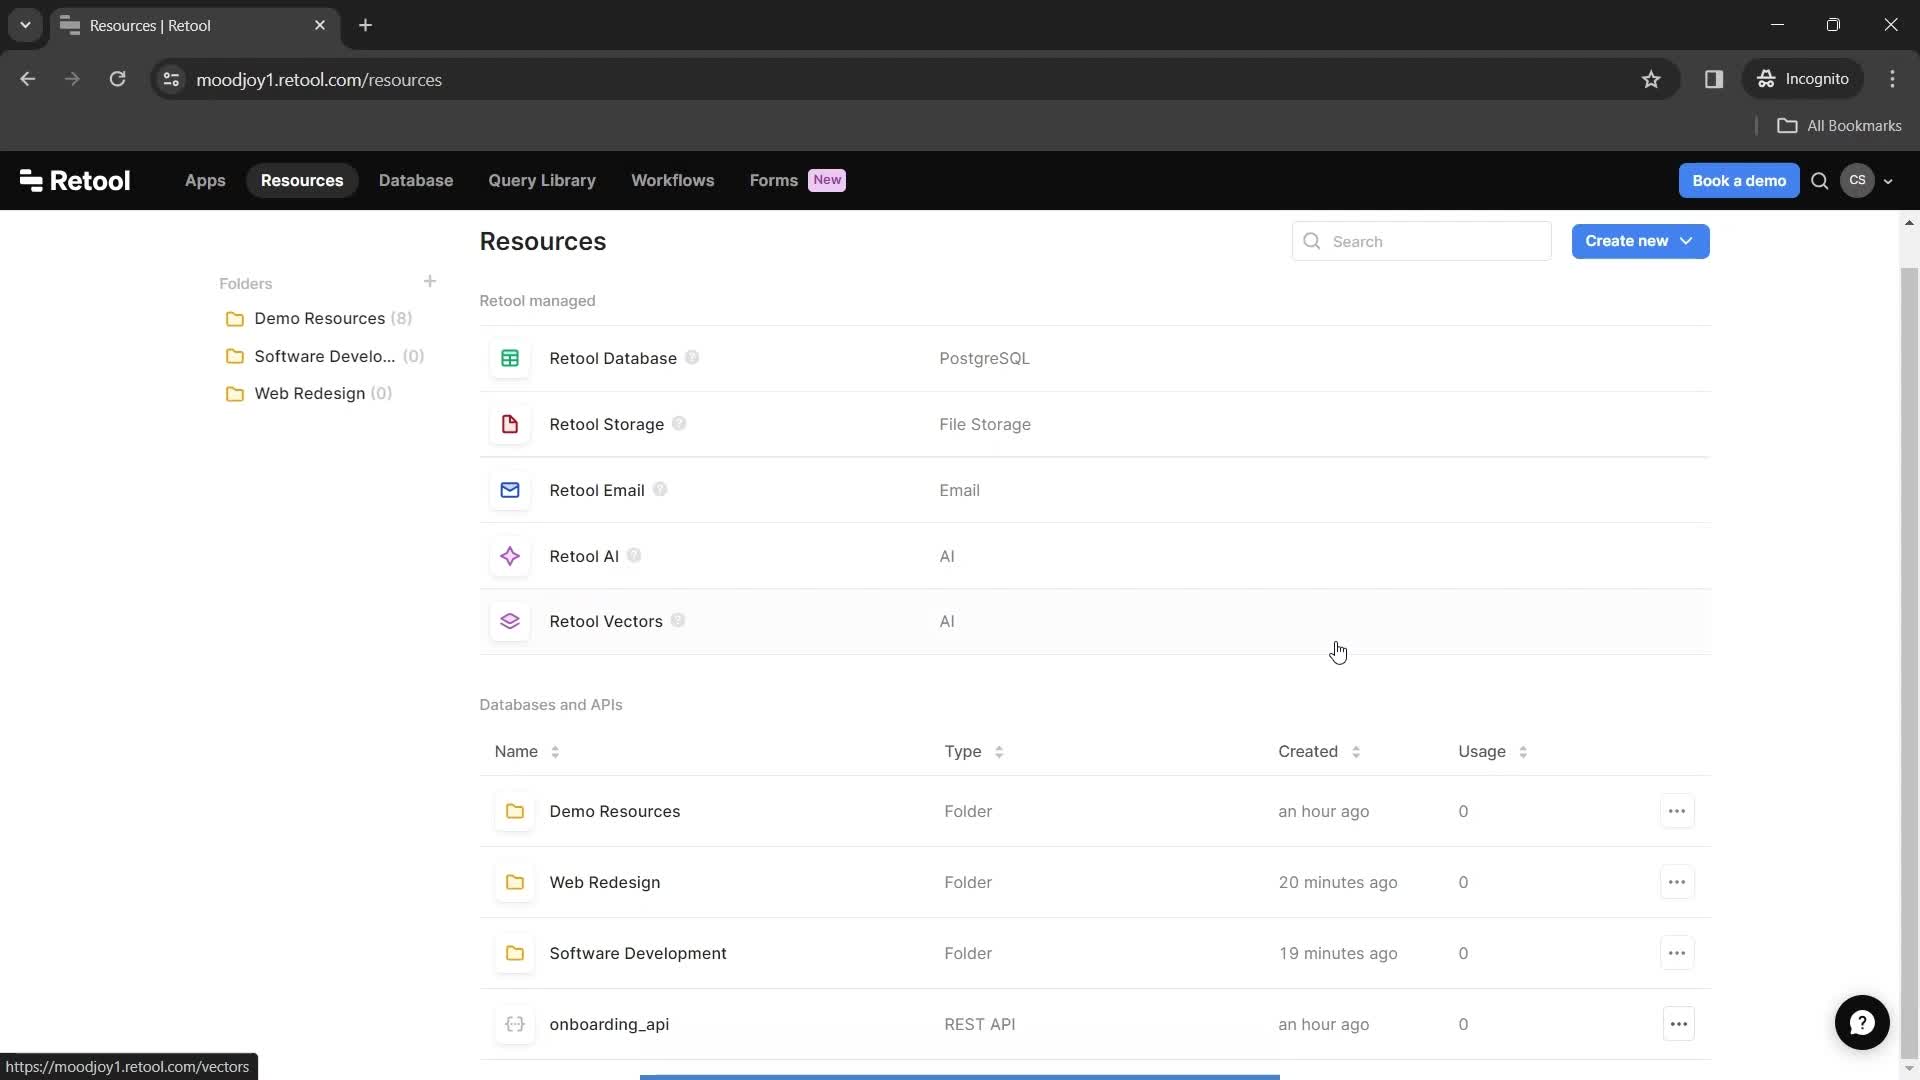Click the Retool Email envelope icon
This screenshot has height=1080, width=1920.
click(x=510, y=490)
